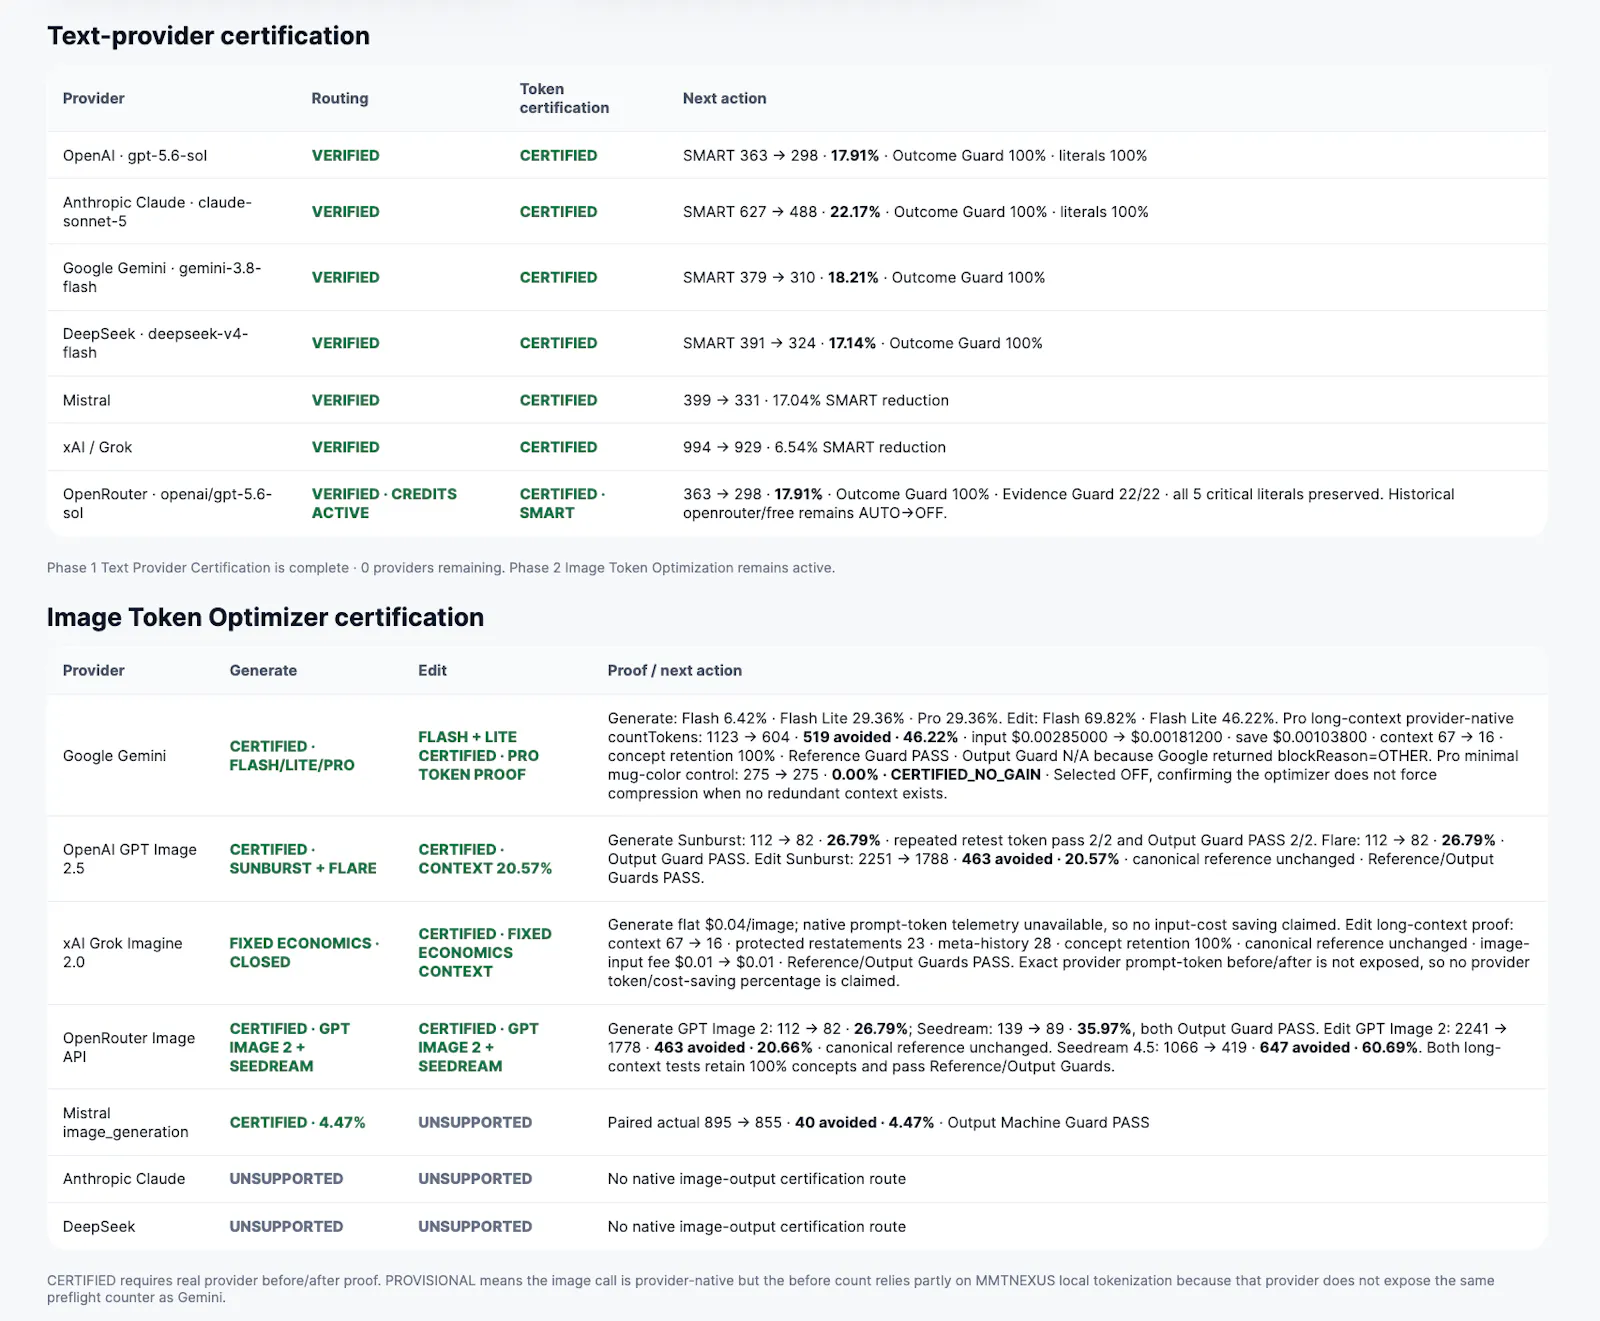Click 'Paired actual 895 → 855' proof text

pos(878,1122)
